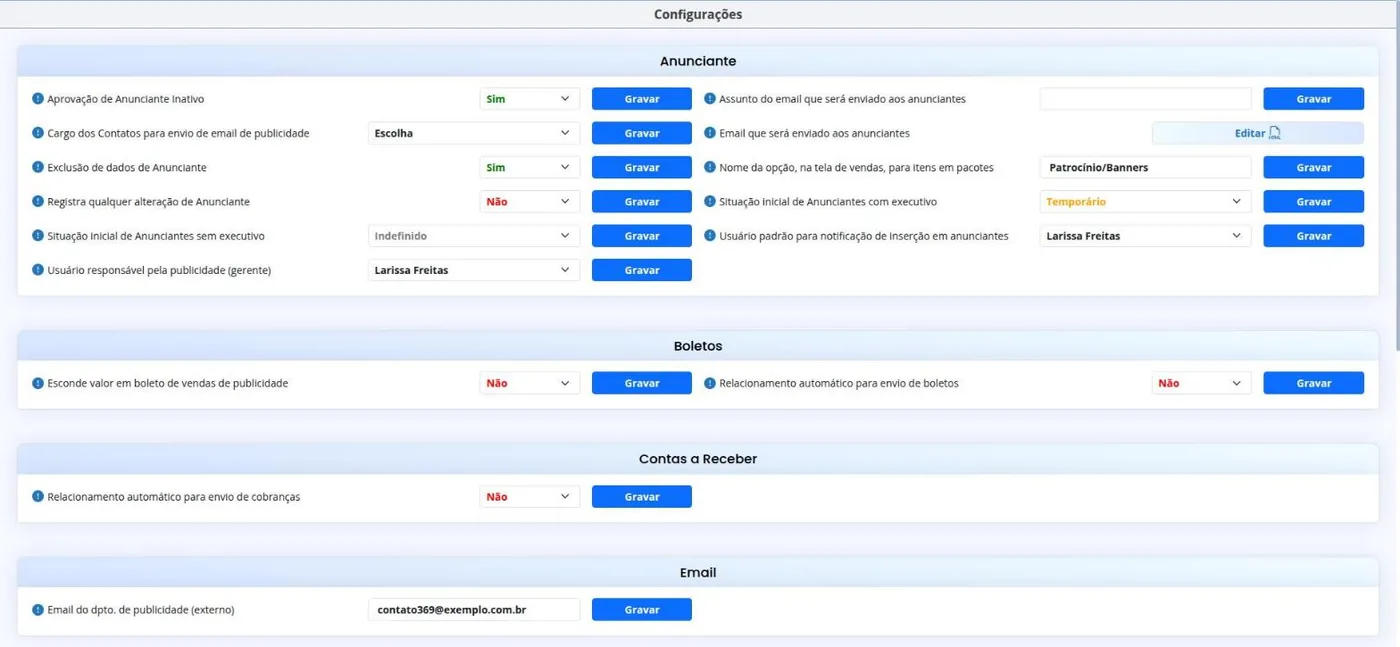Click info icon beside Cargo dos Contatos setting
1400x647 pixels.
[38, 133]
